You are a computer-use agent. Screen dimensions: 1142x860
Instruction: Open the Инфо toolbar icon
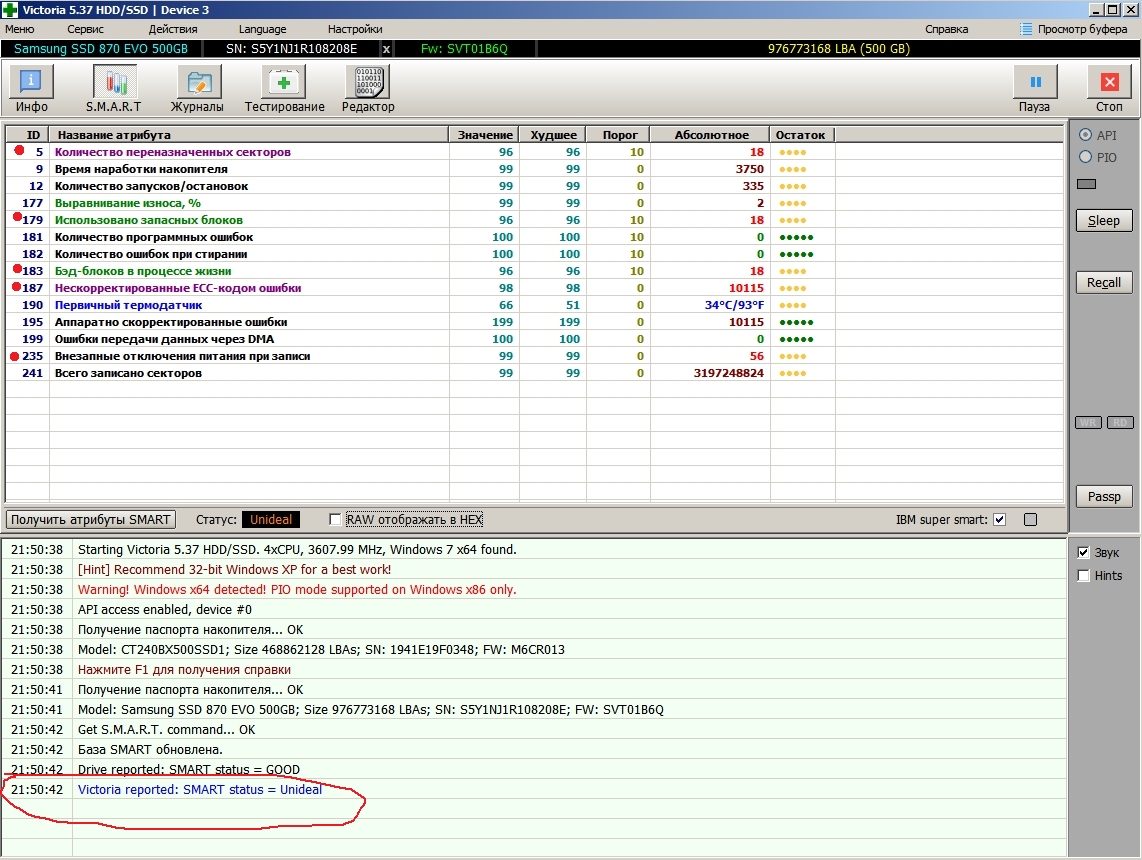coord(31,82)
